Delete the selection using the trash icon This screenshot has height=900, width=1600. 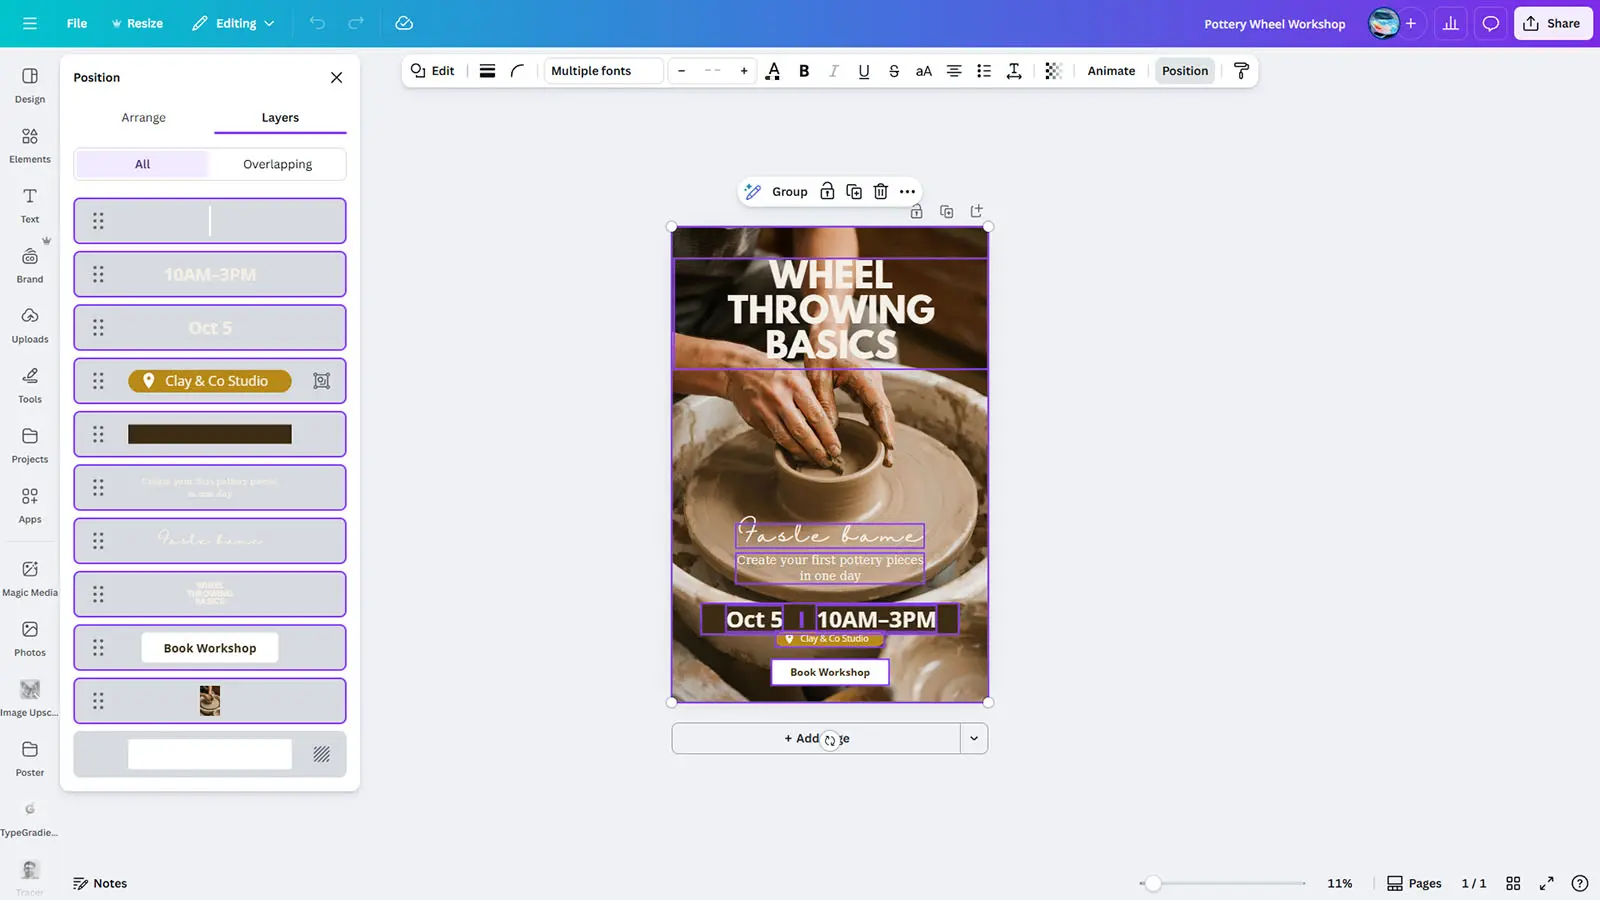pyautogui.click(x=880, y=191)
